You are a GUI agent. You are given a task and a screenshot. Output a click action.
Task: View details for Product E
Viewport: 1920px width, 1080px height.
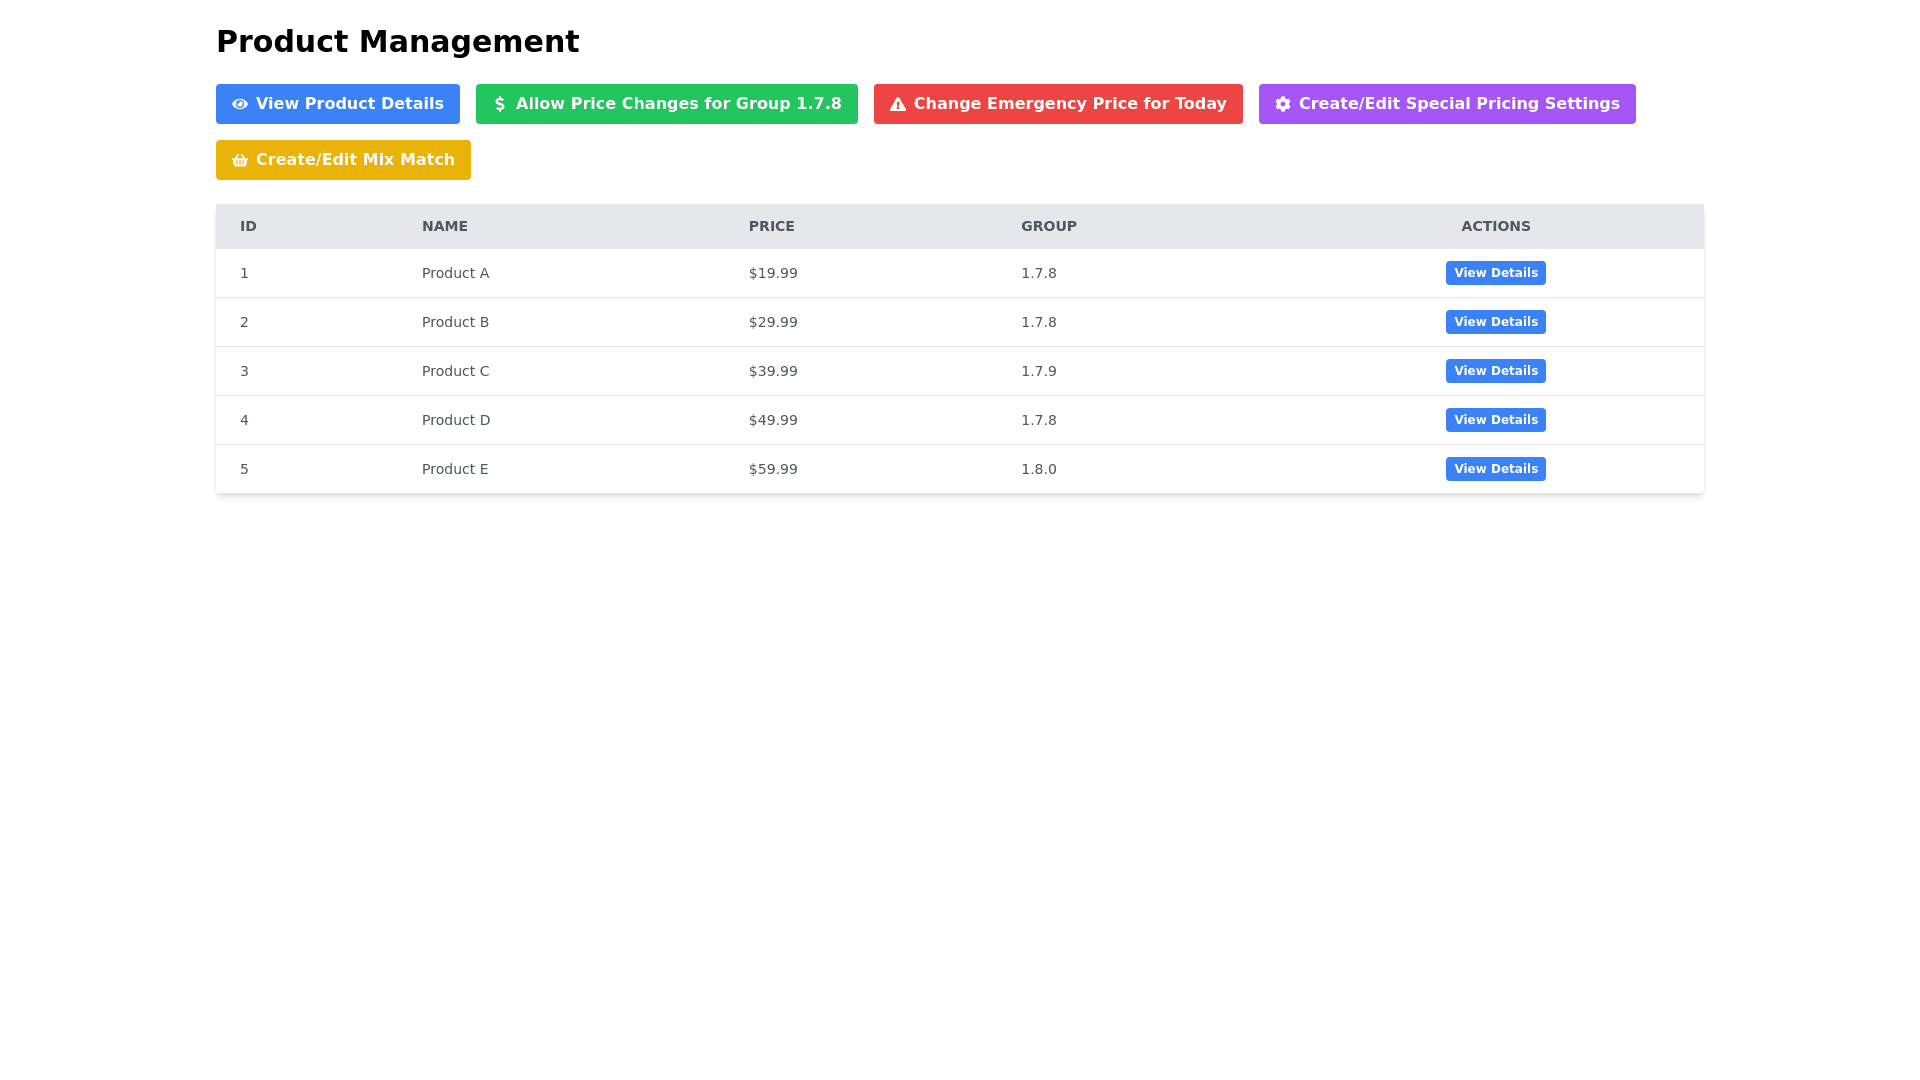click(1495, 469)
